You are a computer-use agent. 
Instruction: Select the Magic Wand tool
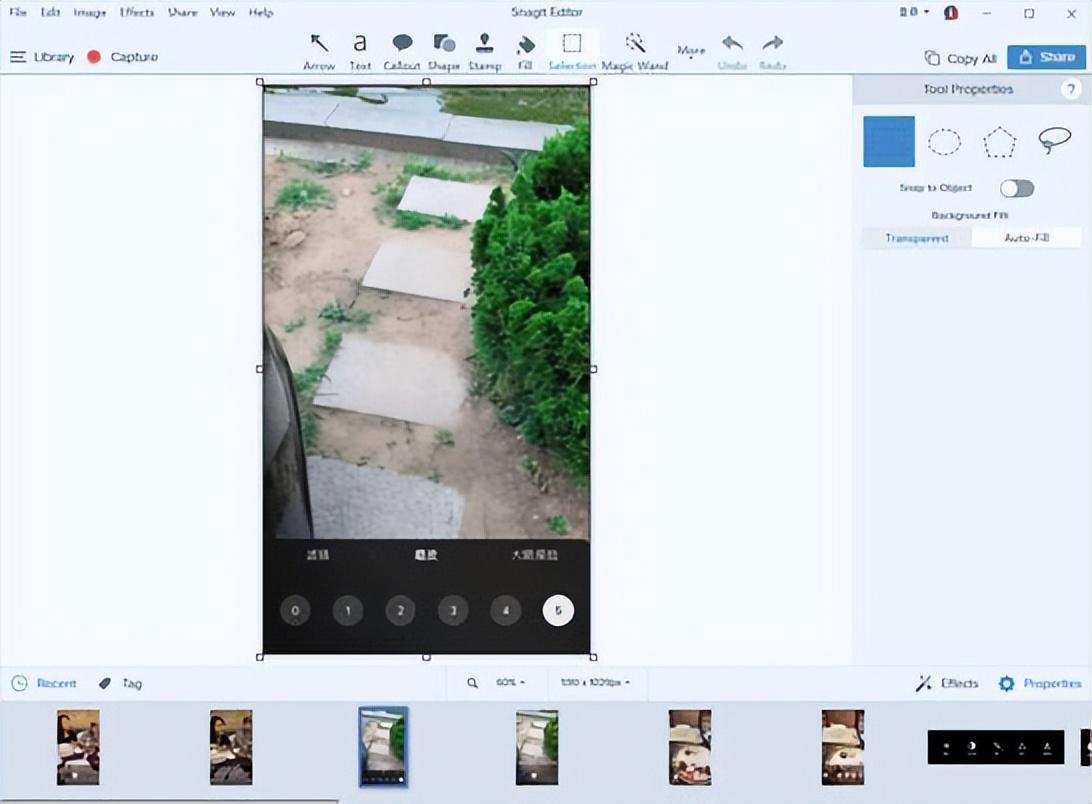[634, 52]
